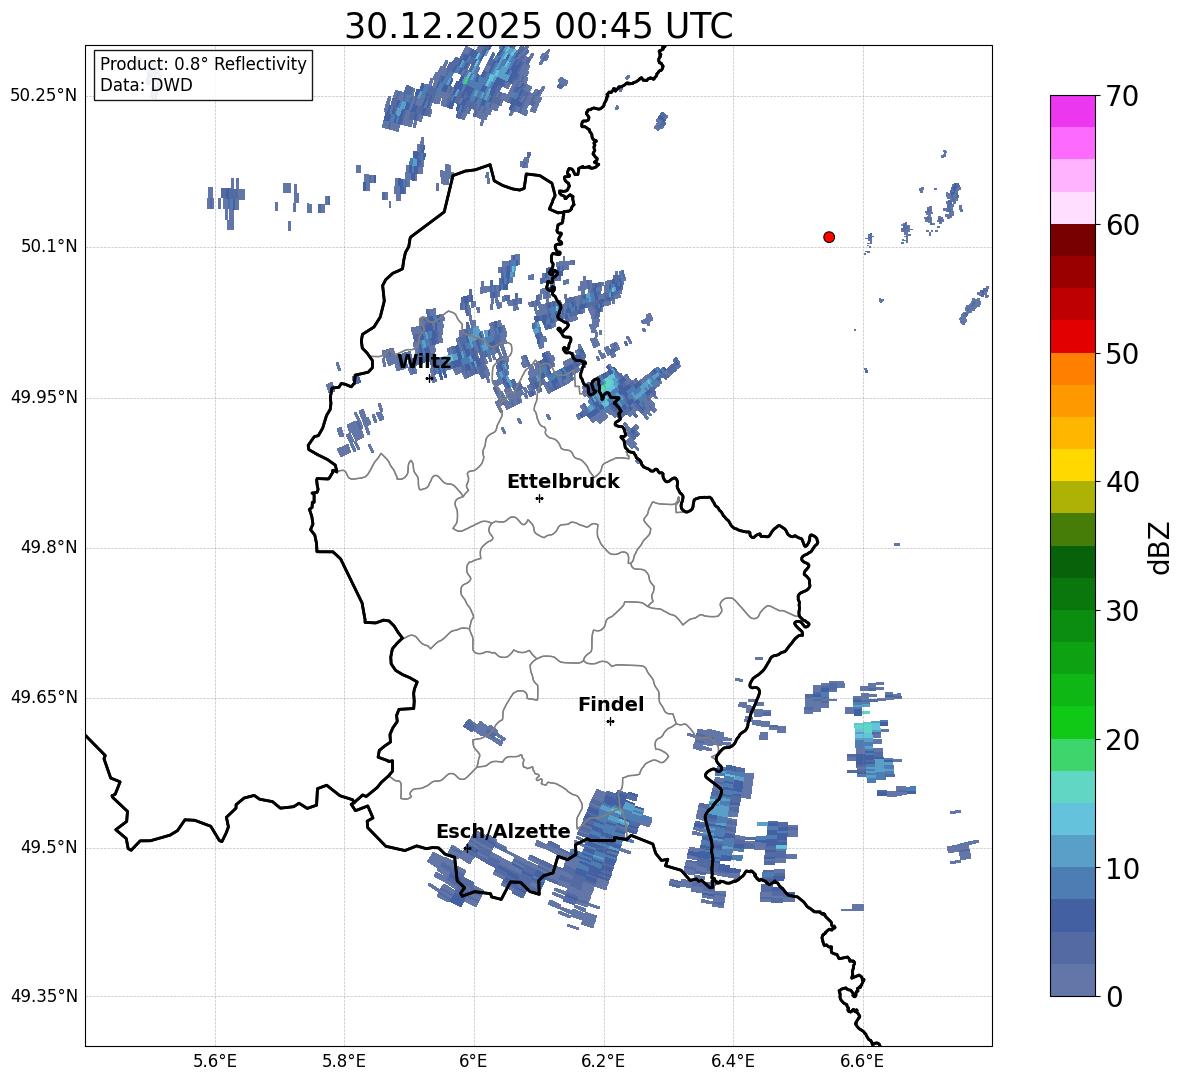1184x1081 pixels.
Task: Click the dBZ colorbar axis label
Action: (1161, 547)
